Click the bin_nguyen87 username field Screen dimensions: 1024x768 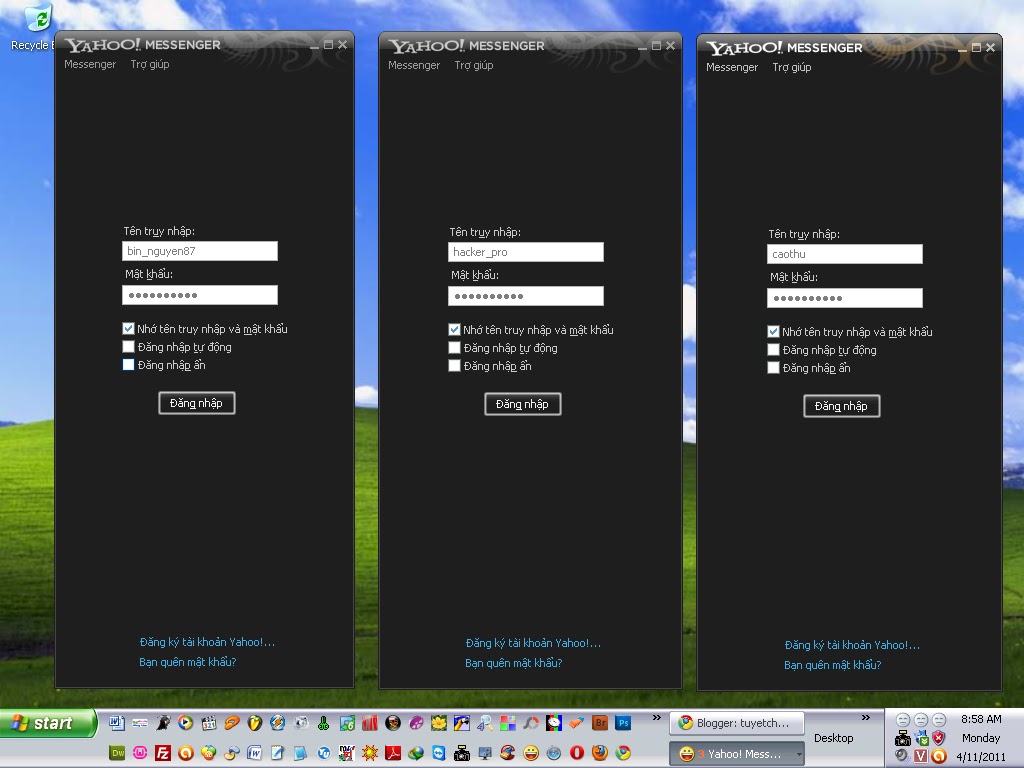[x=200, y=251]
